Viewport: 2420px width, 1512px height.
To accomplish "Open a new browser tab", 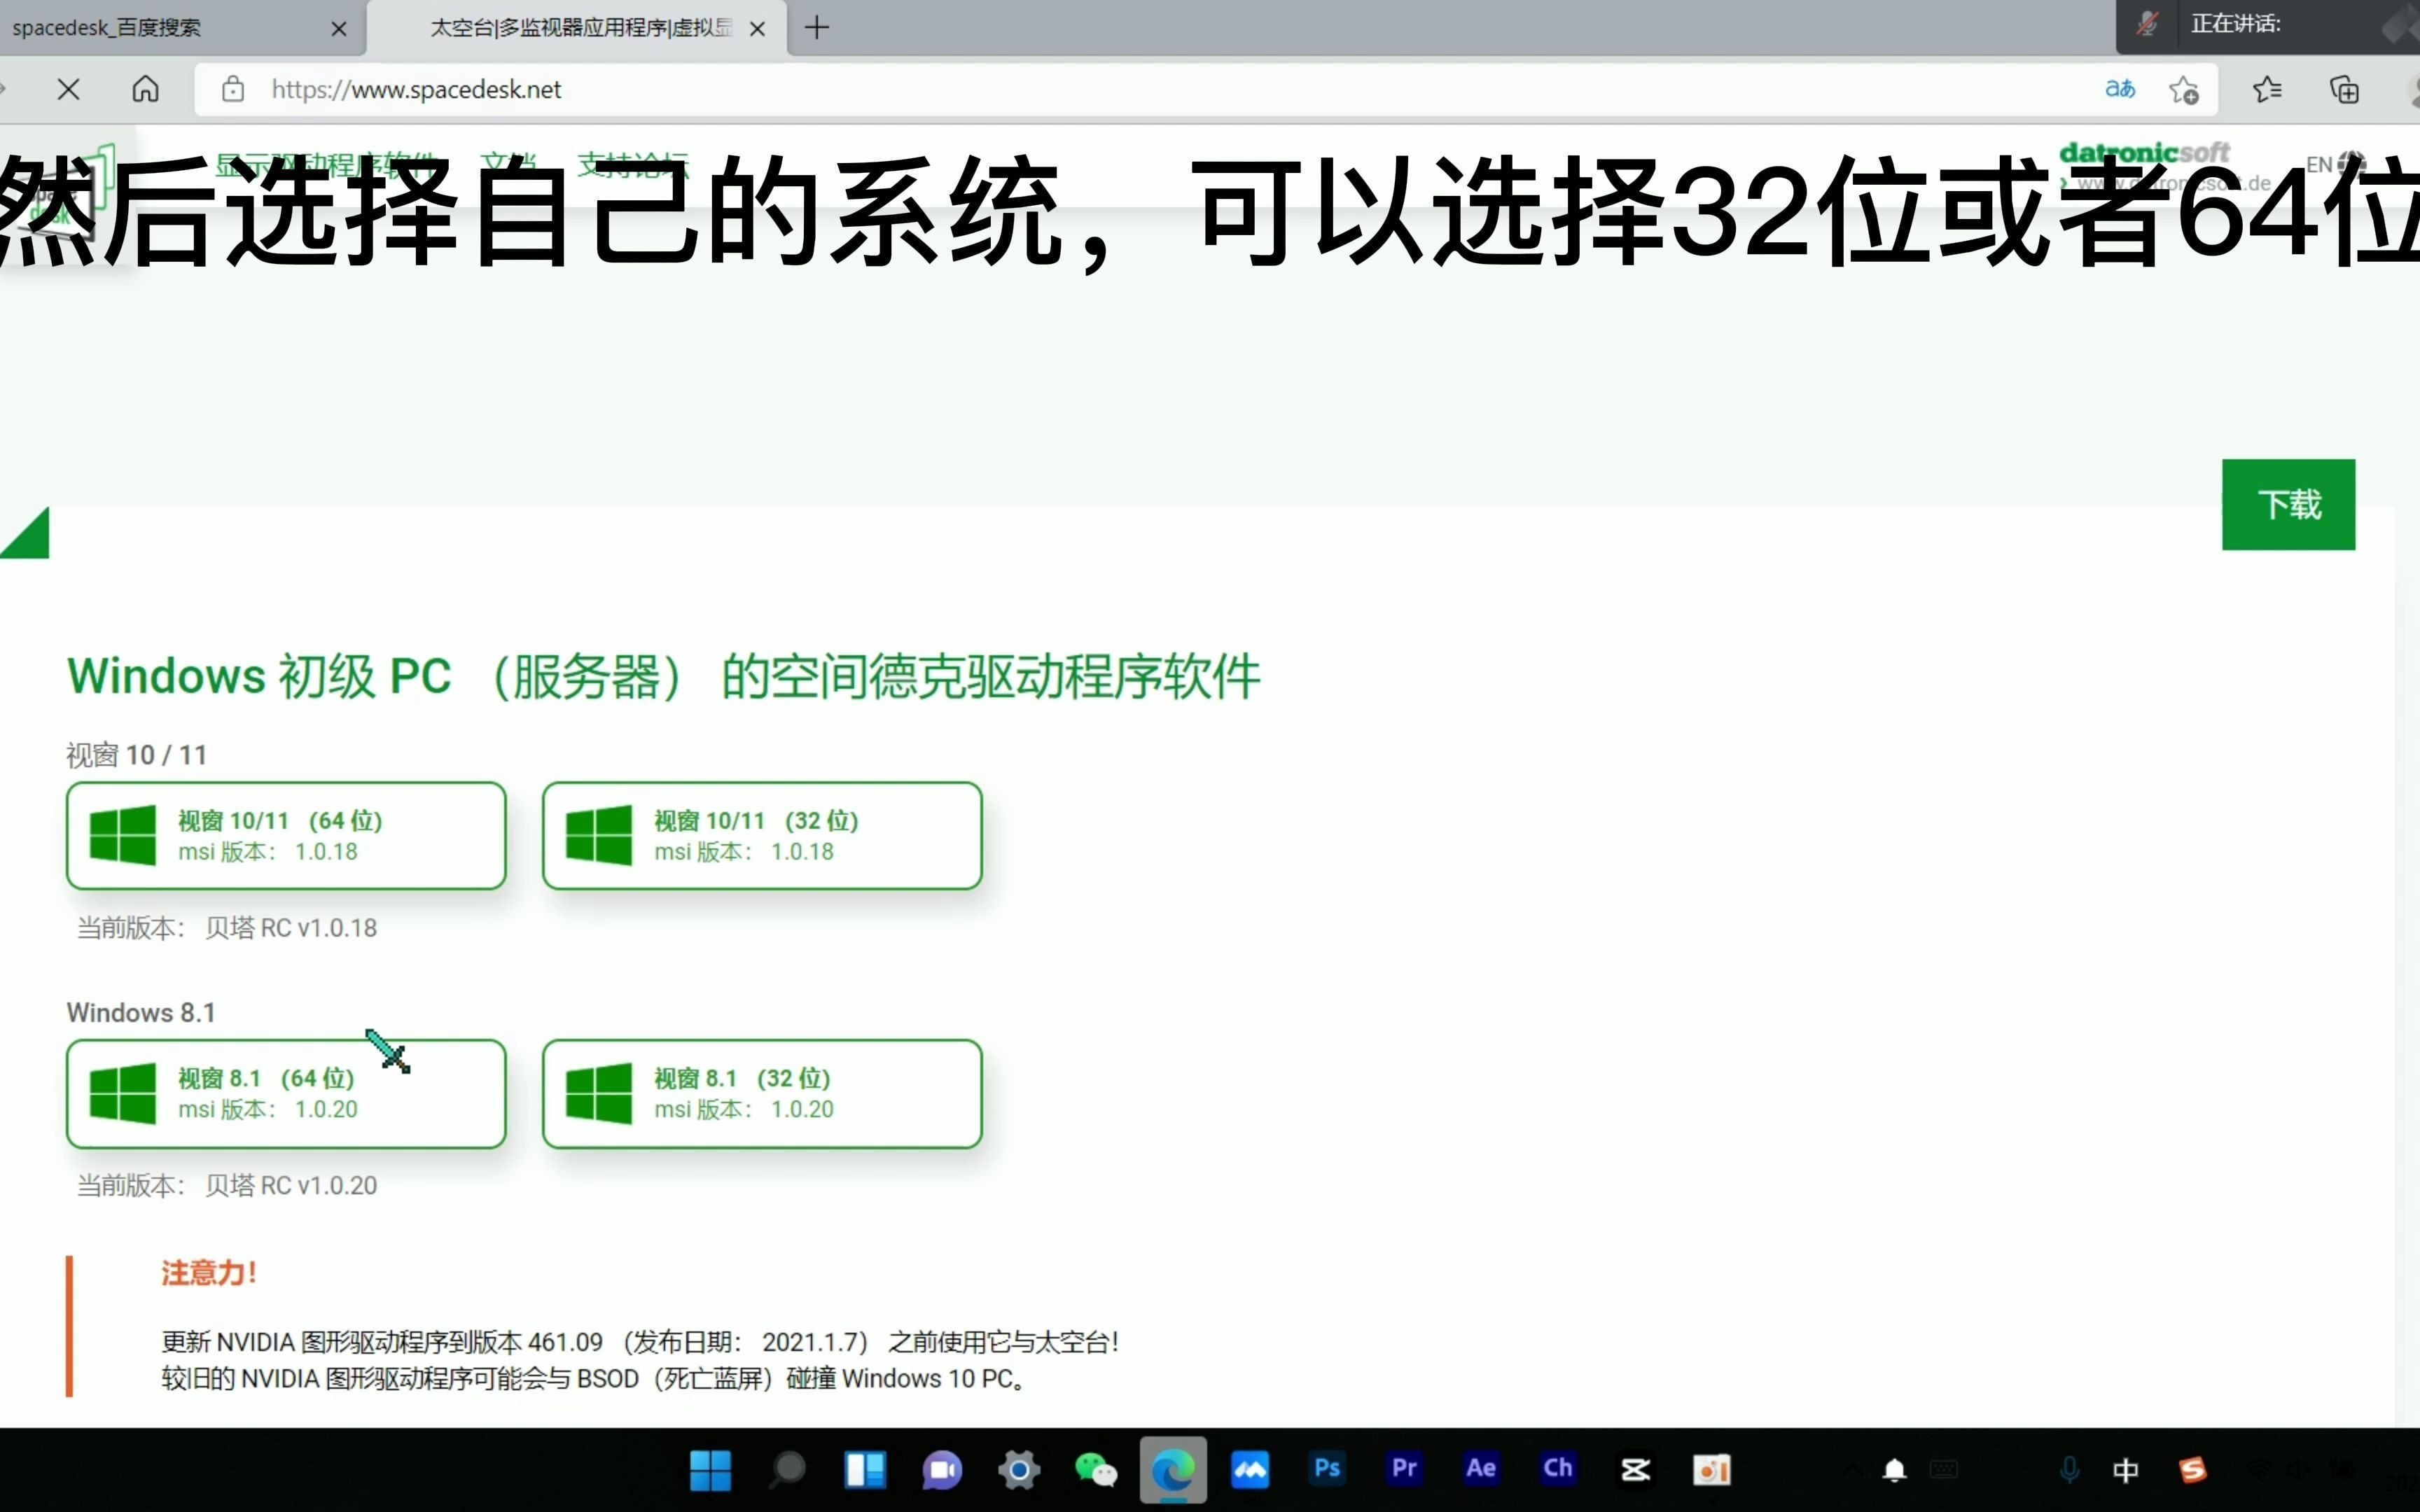I will click(x=817, y=28).
